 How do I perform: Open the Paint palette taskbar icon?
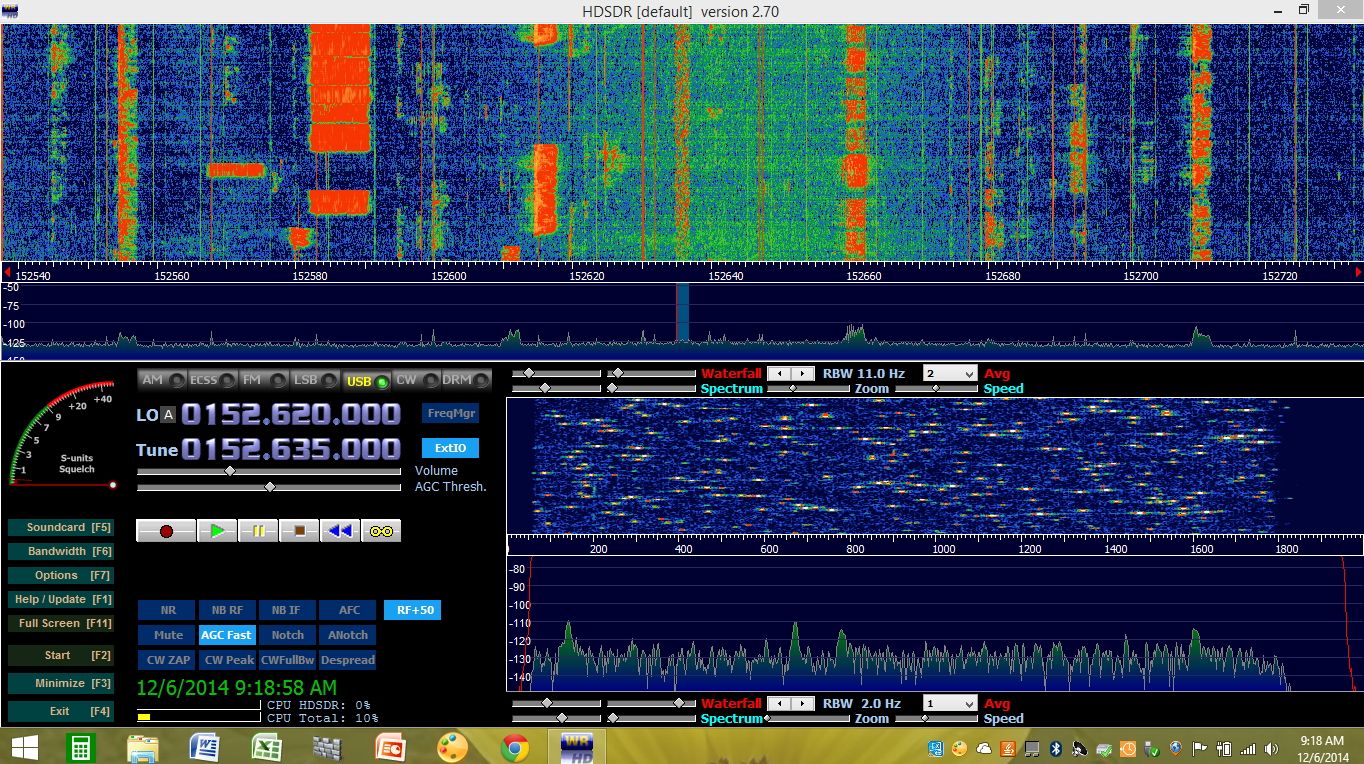coord(452,747)
